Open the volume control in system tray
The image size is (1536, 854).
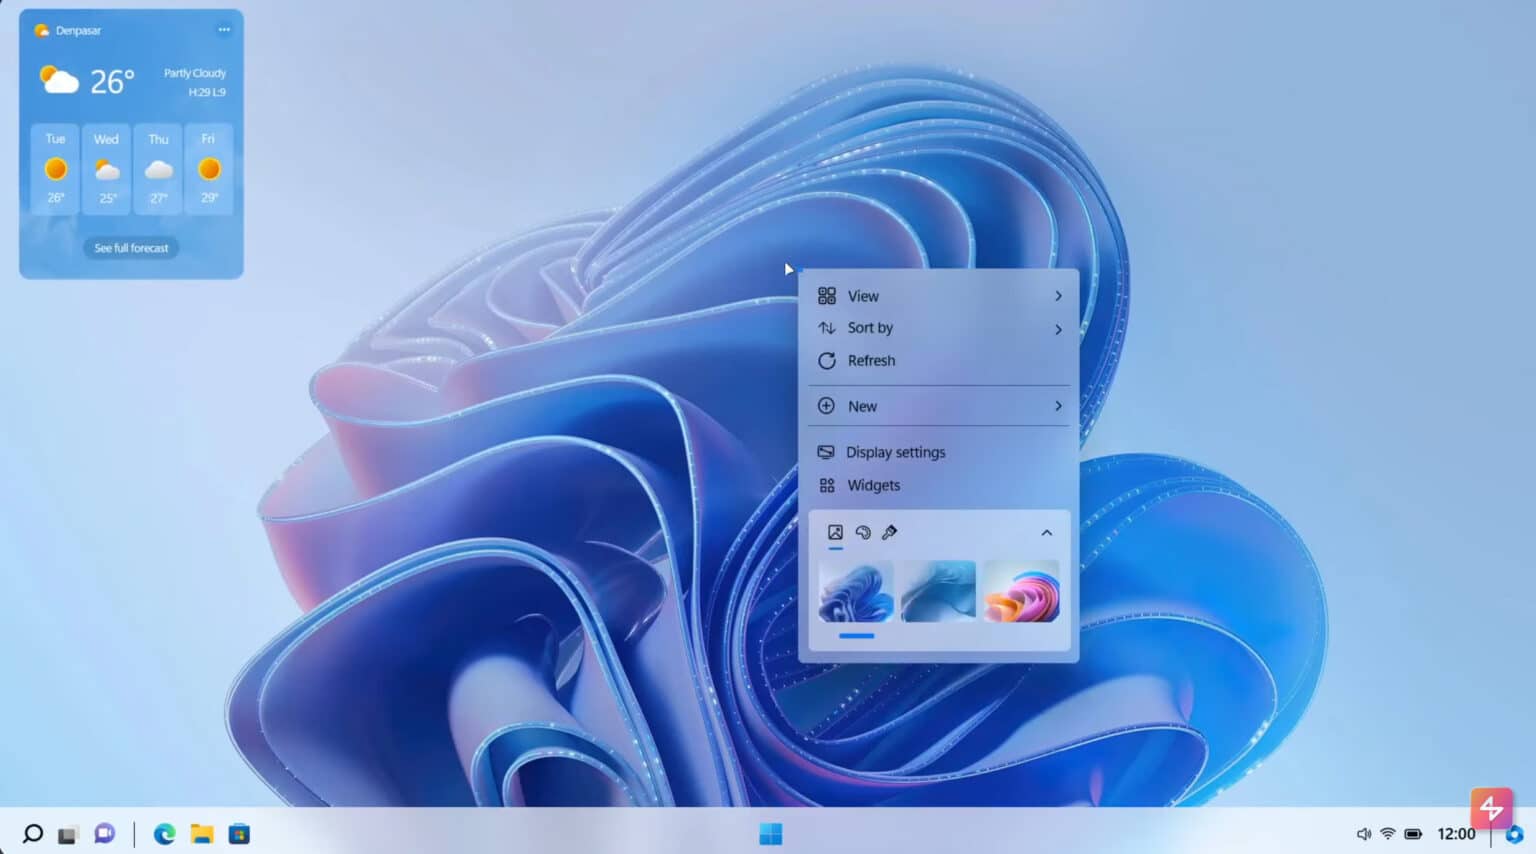[x=1362, y=833]
